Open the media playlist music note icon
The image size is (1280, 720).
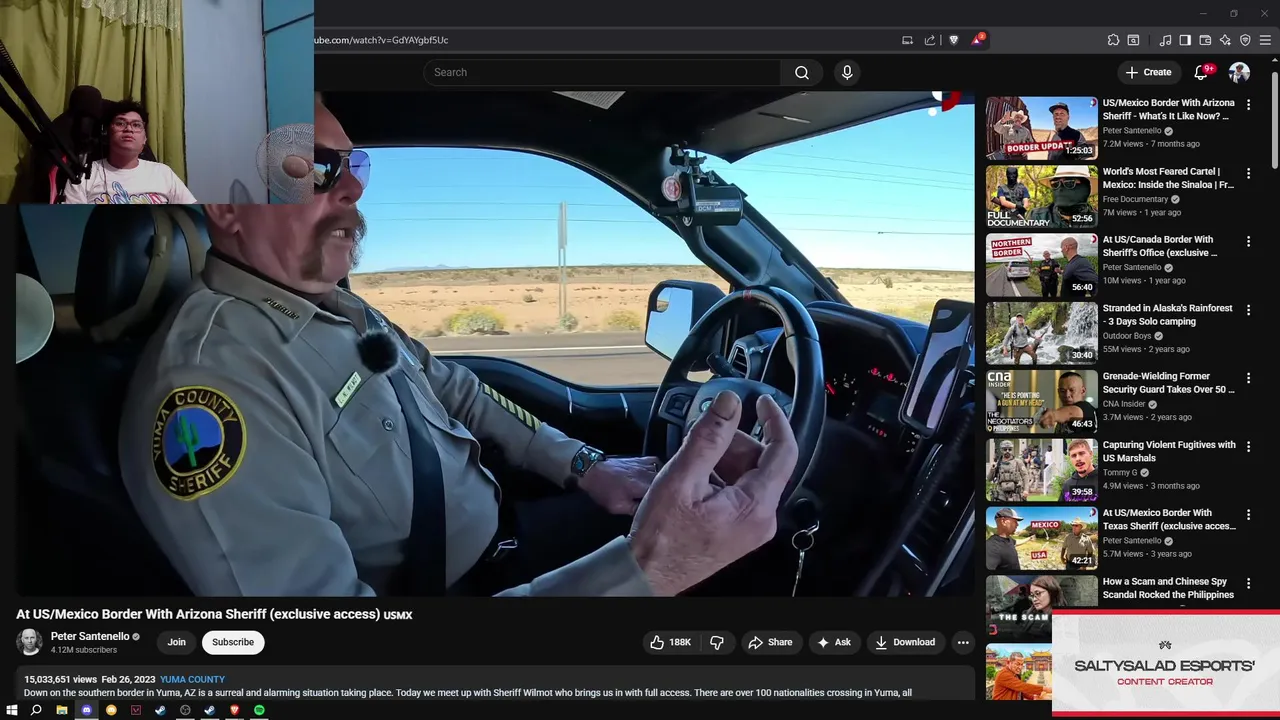pos(1165,40)
